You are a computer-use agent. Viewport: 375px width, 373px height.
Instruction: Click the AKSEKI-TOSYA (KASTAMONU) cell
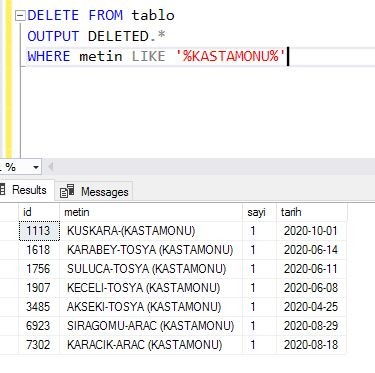click(151, 307)
